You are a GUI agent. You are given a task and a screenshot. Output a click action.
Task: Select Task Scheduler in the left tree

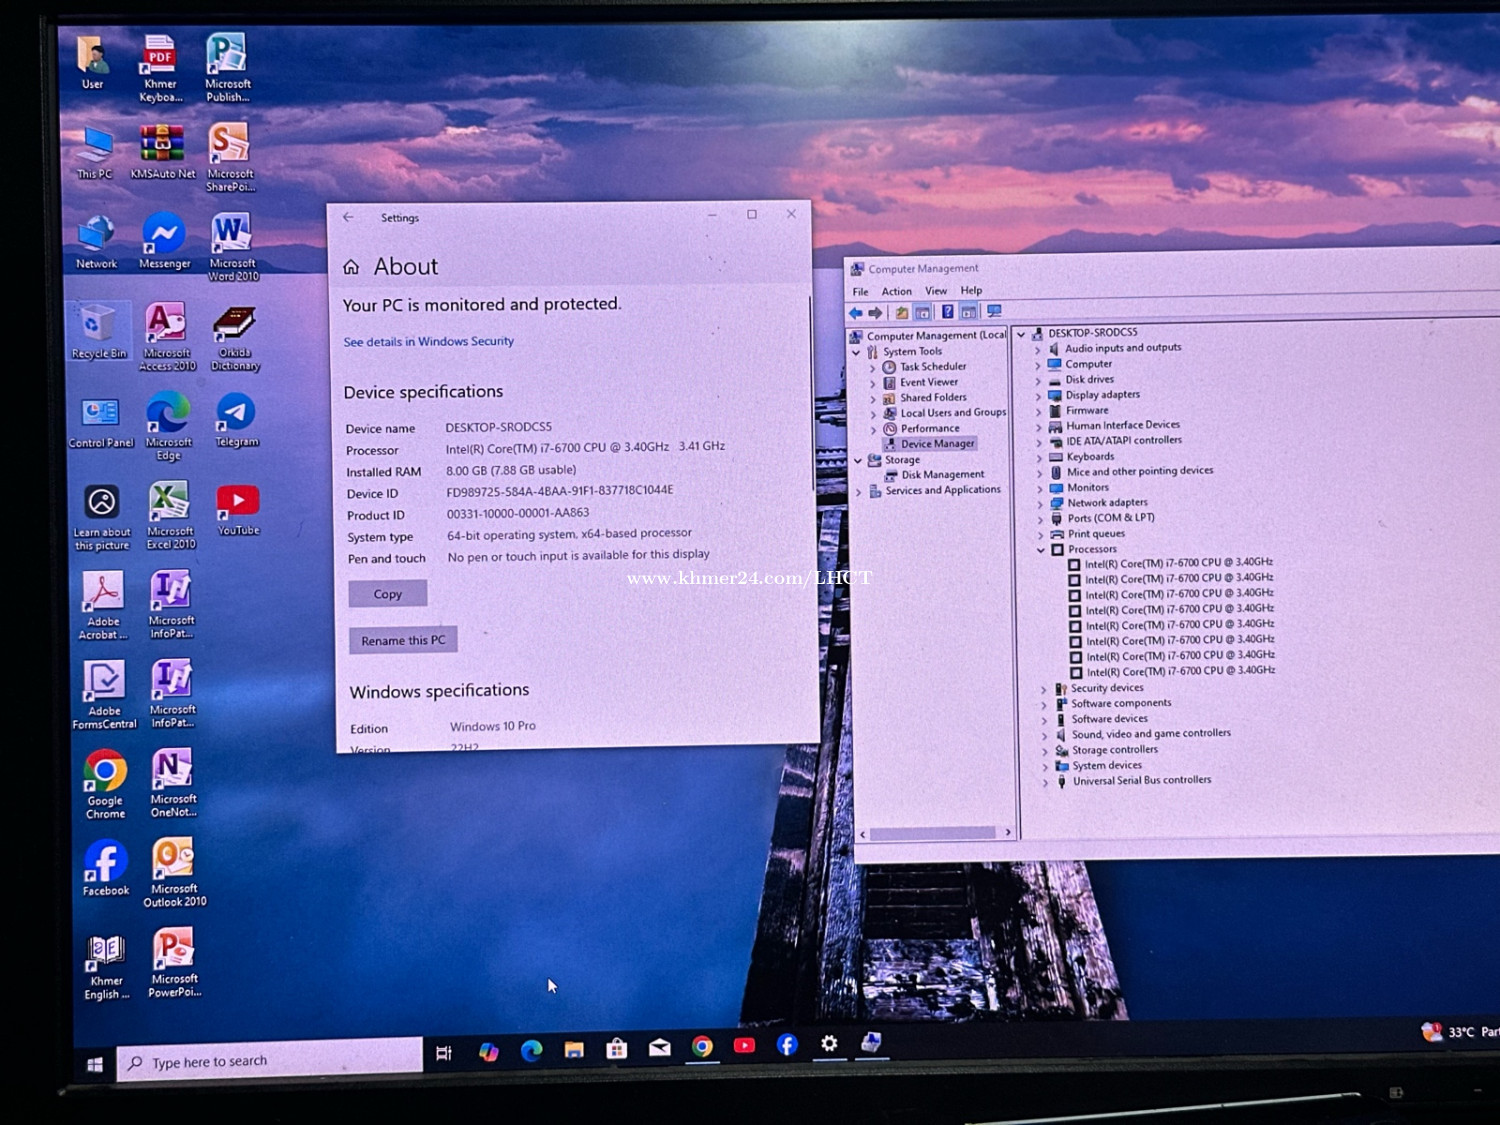(x=925, y=367)
